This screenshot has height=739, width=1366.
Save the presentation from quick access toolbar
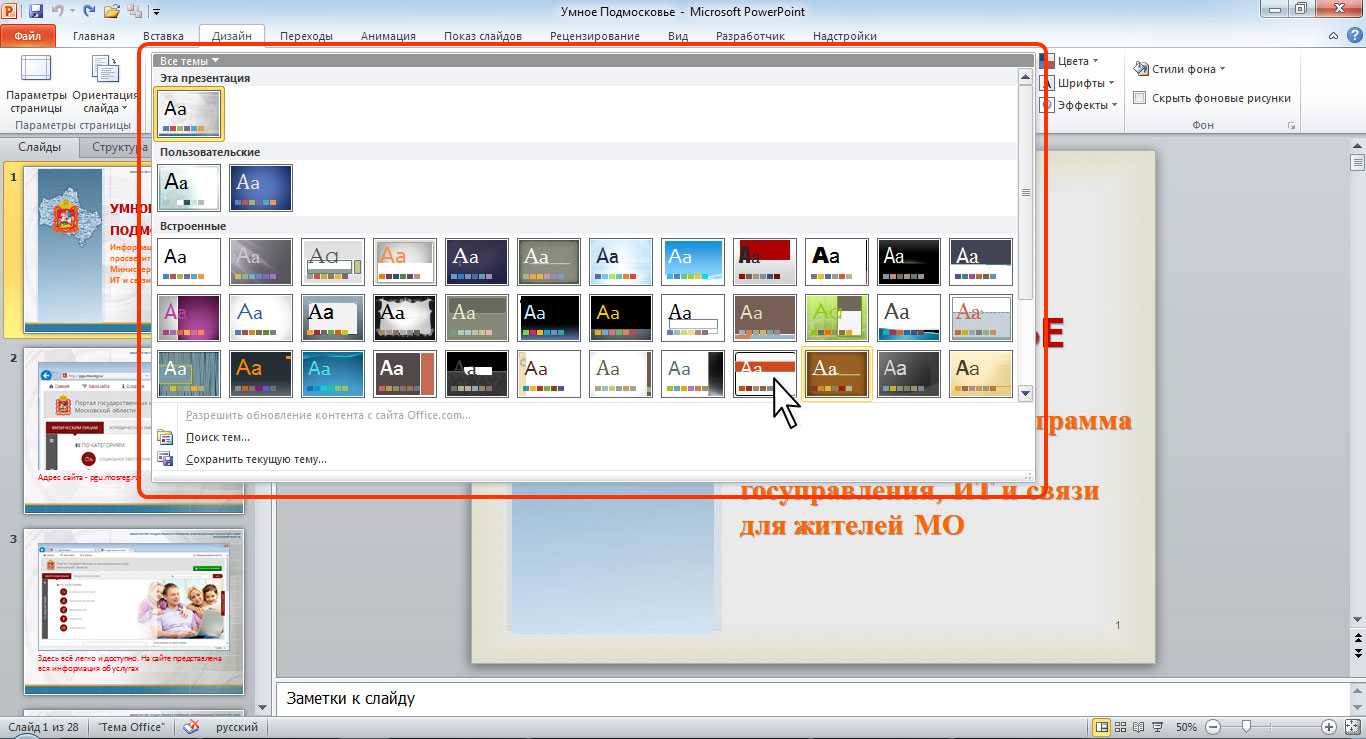tap(36, 11)
